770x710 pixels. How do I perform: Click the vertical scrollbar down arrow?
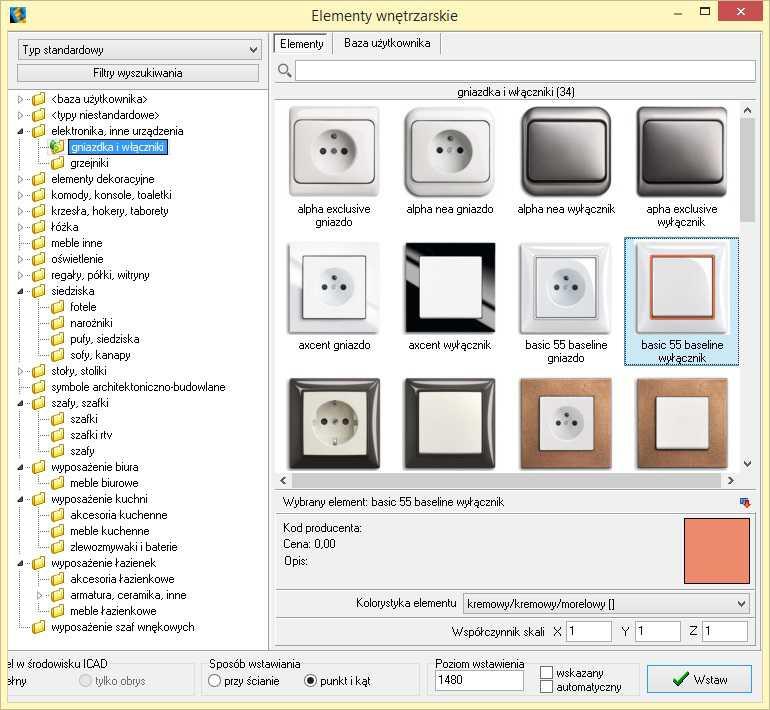click(x=747, y=463)
